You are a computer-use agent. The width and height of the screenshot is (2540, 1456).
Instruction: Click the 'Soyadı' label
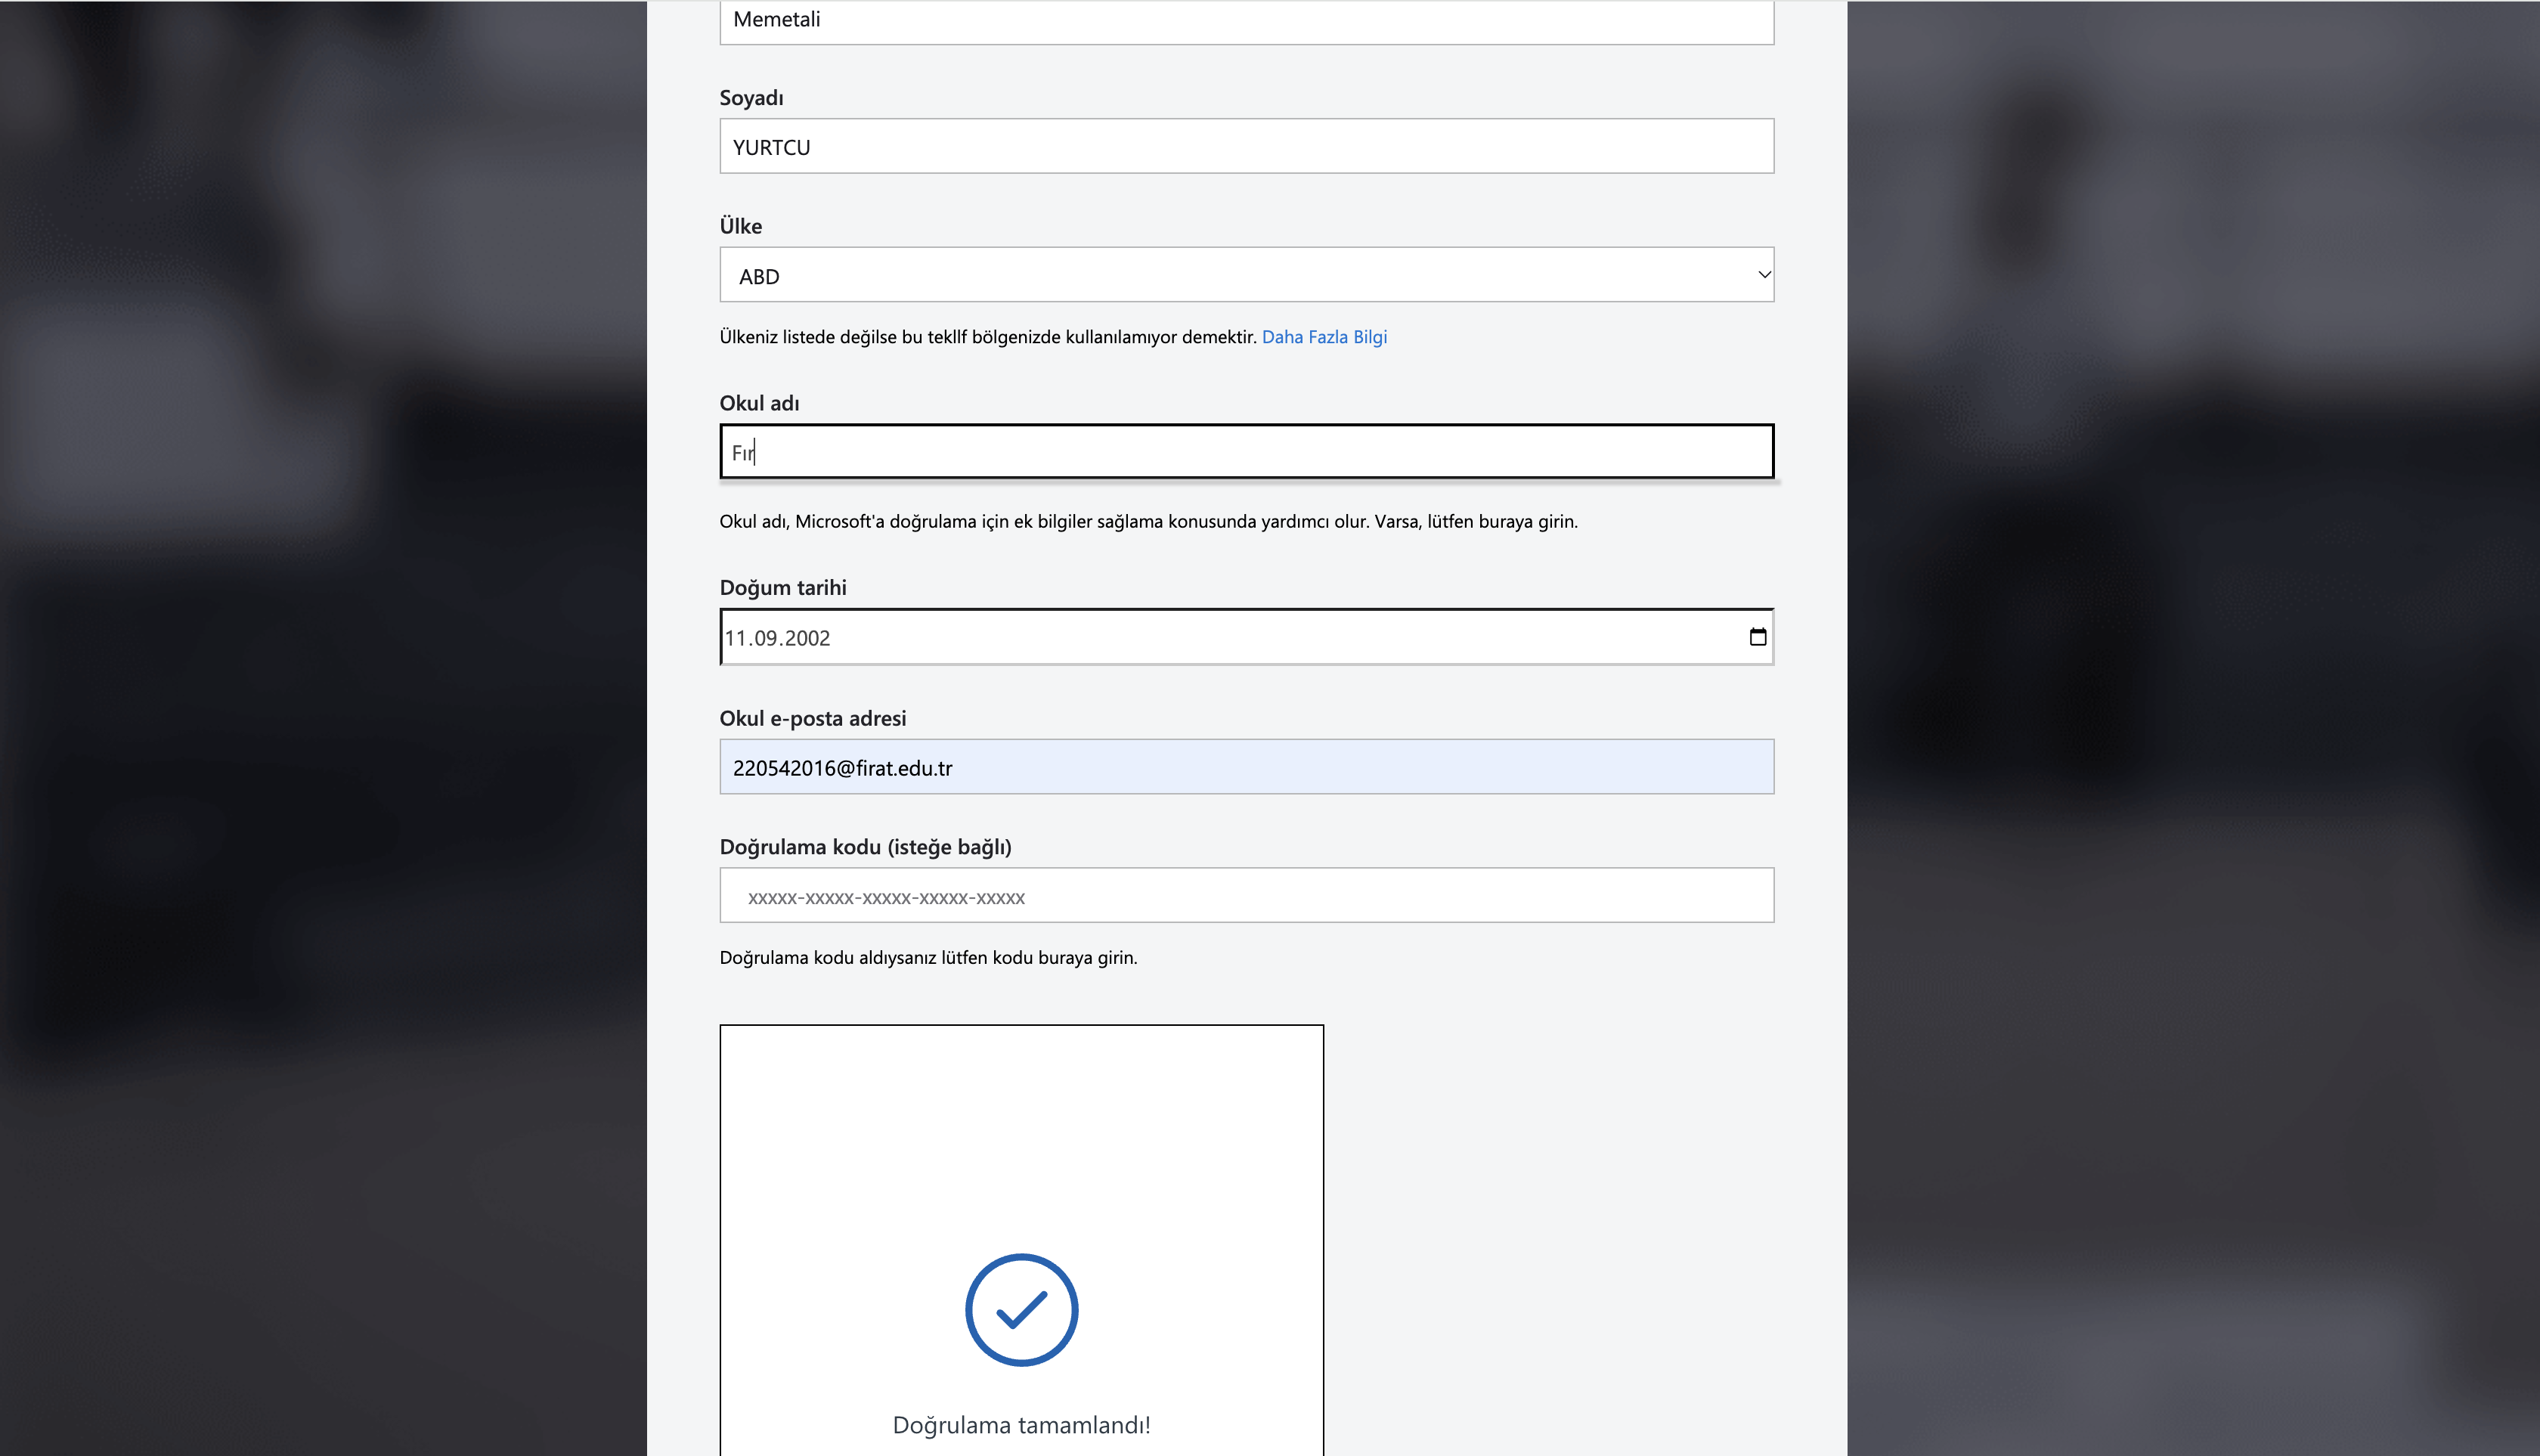751,98
